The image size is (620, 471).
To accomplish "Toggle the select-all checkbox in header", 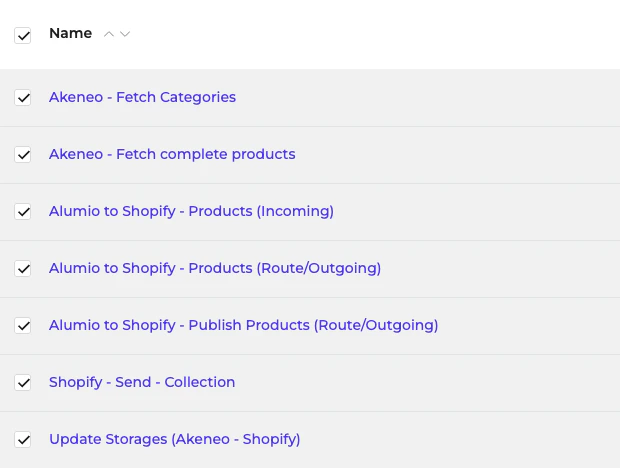I will [x=23, y=35].
